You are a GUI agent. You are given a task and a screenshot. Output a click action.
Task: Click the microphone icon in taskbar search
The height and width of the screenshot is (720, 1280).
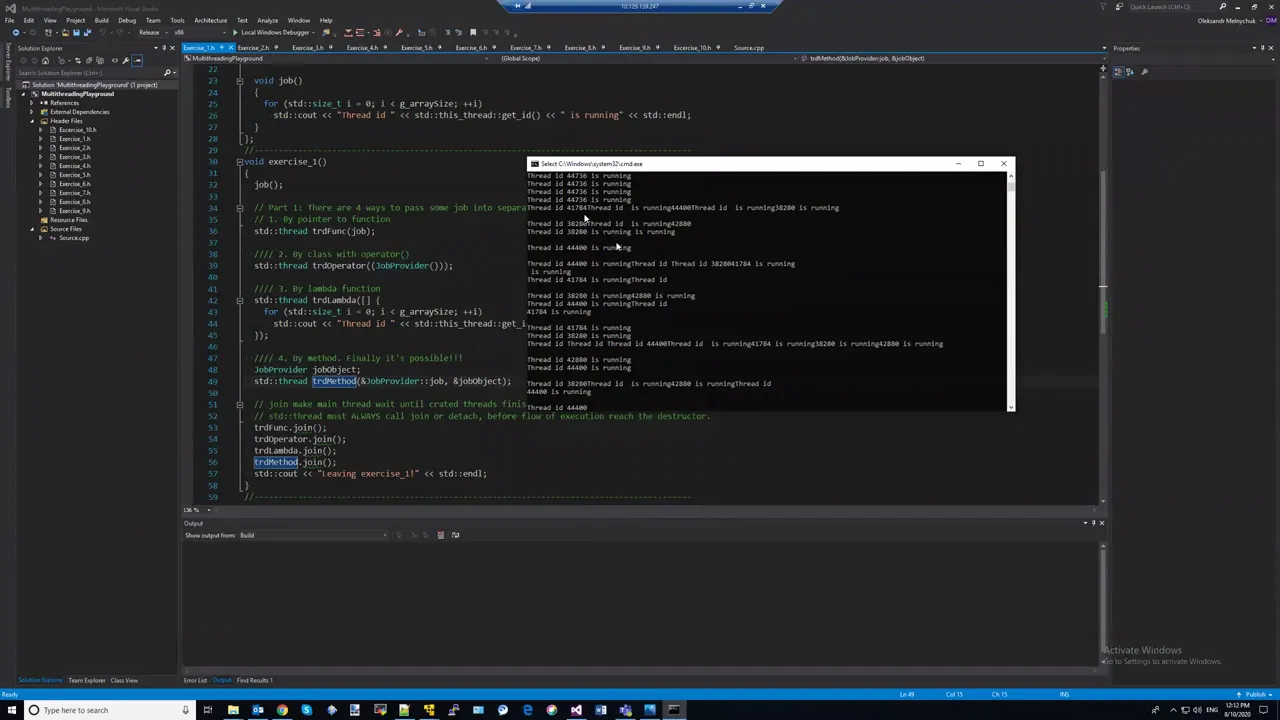click(185, 710)
